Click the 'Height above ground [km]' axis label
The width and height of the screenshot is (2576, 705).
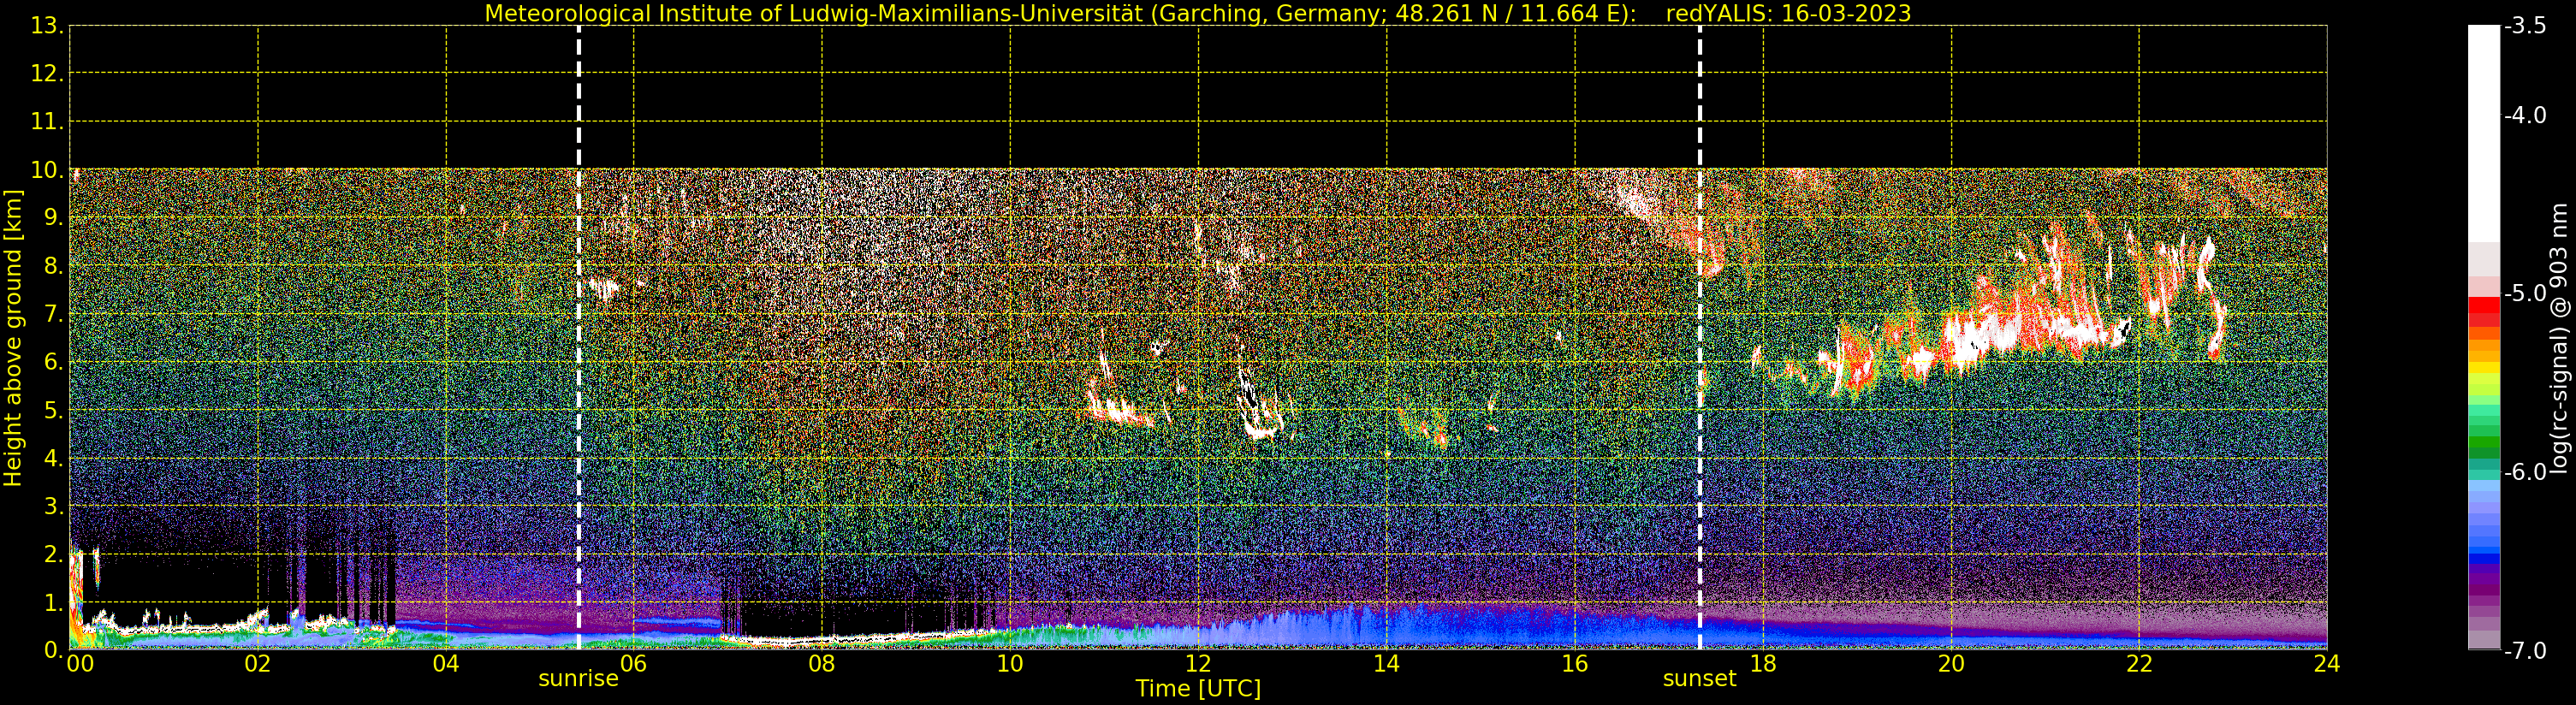tap(13, 338)
